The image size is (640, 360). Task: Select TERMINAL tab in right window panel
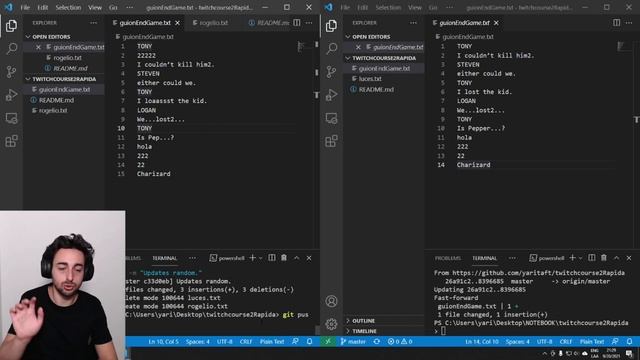tap(484, 258)
